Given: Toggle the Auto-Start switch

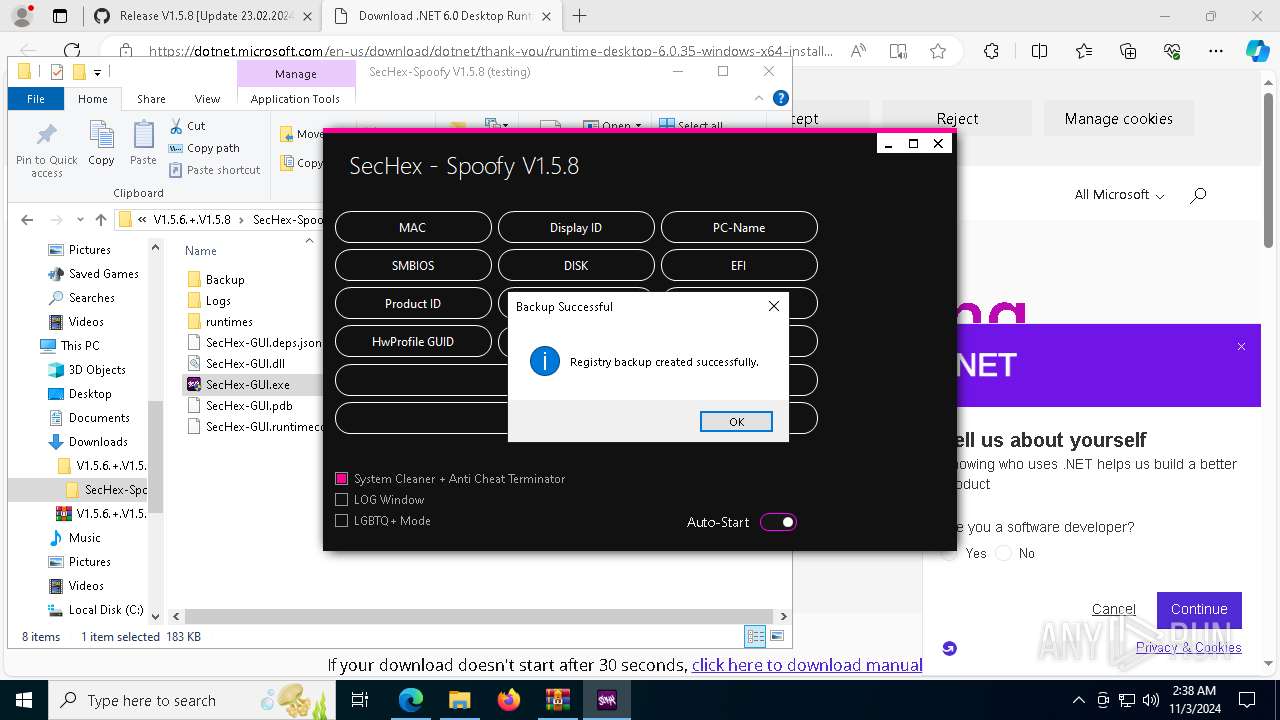Looking at the screenshot, I should (x=778, y=522).
